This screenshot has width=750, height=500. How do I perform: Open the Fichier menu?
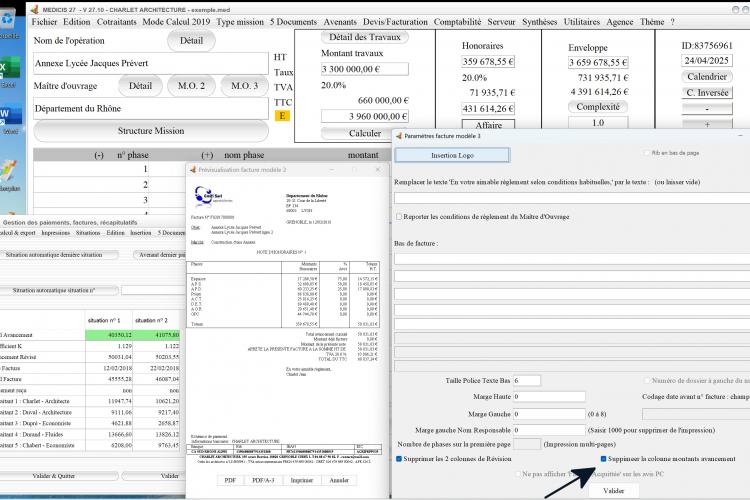click(44, 22)
